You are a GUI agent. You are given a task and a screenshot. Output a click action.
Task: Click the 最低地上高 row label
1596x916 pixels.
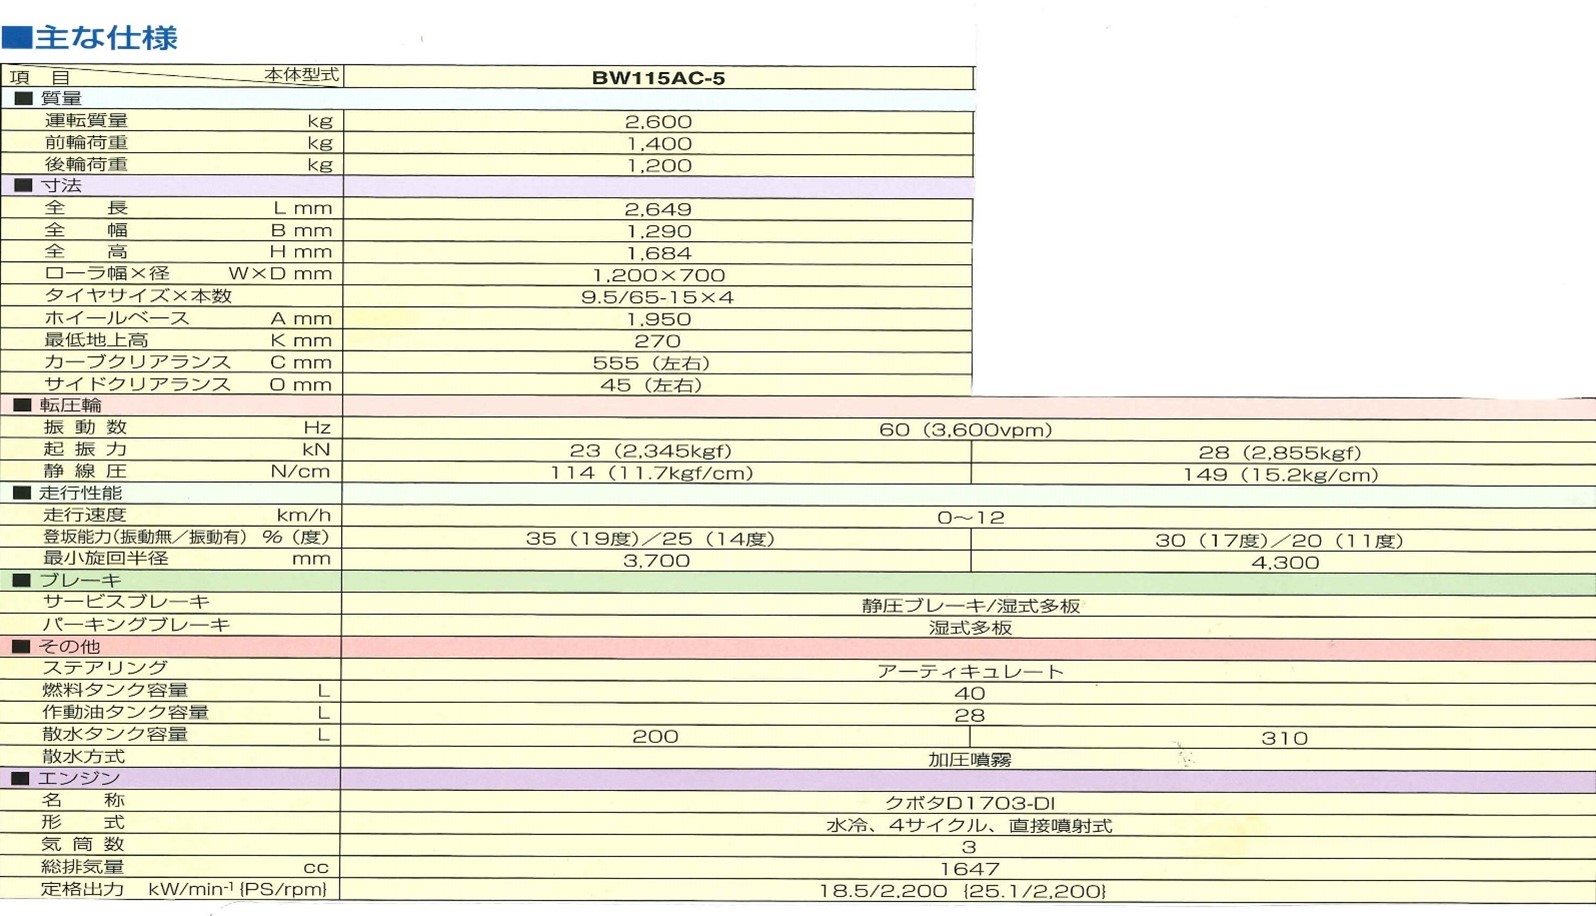(96, 341)
